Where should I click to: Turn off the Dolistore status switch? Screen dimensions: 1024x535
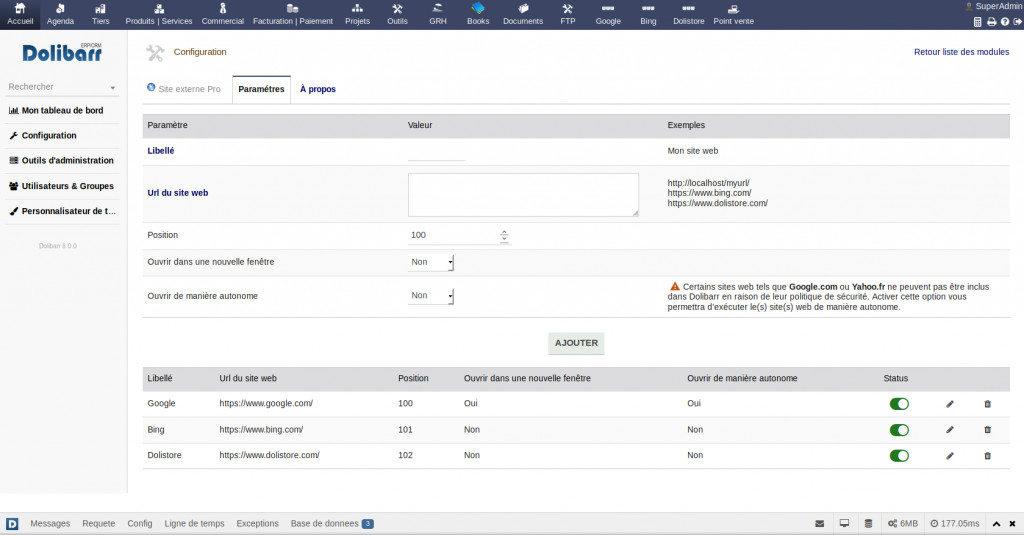click(x=899, y=456)
